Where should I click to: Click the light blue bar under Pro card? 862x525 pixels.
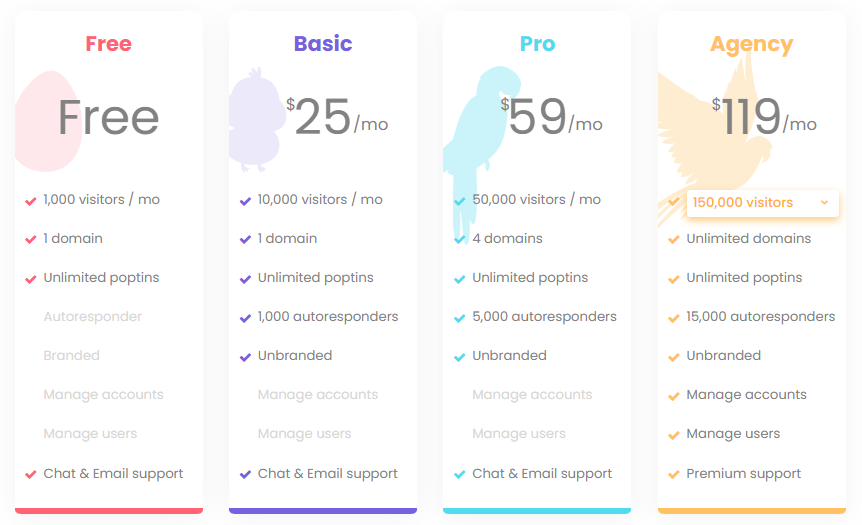click(537, 511)
